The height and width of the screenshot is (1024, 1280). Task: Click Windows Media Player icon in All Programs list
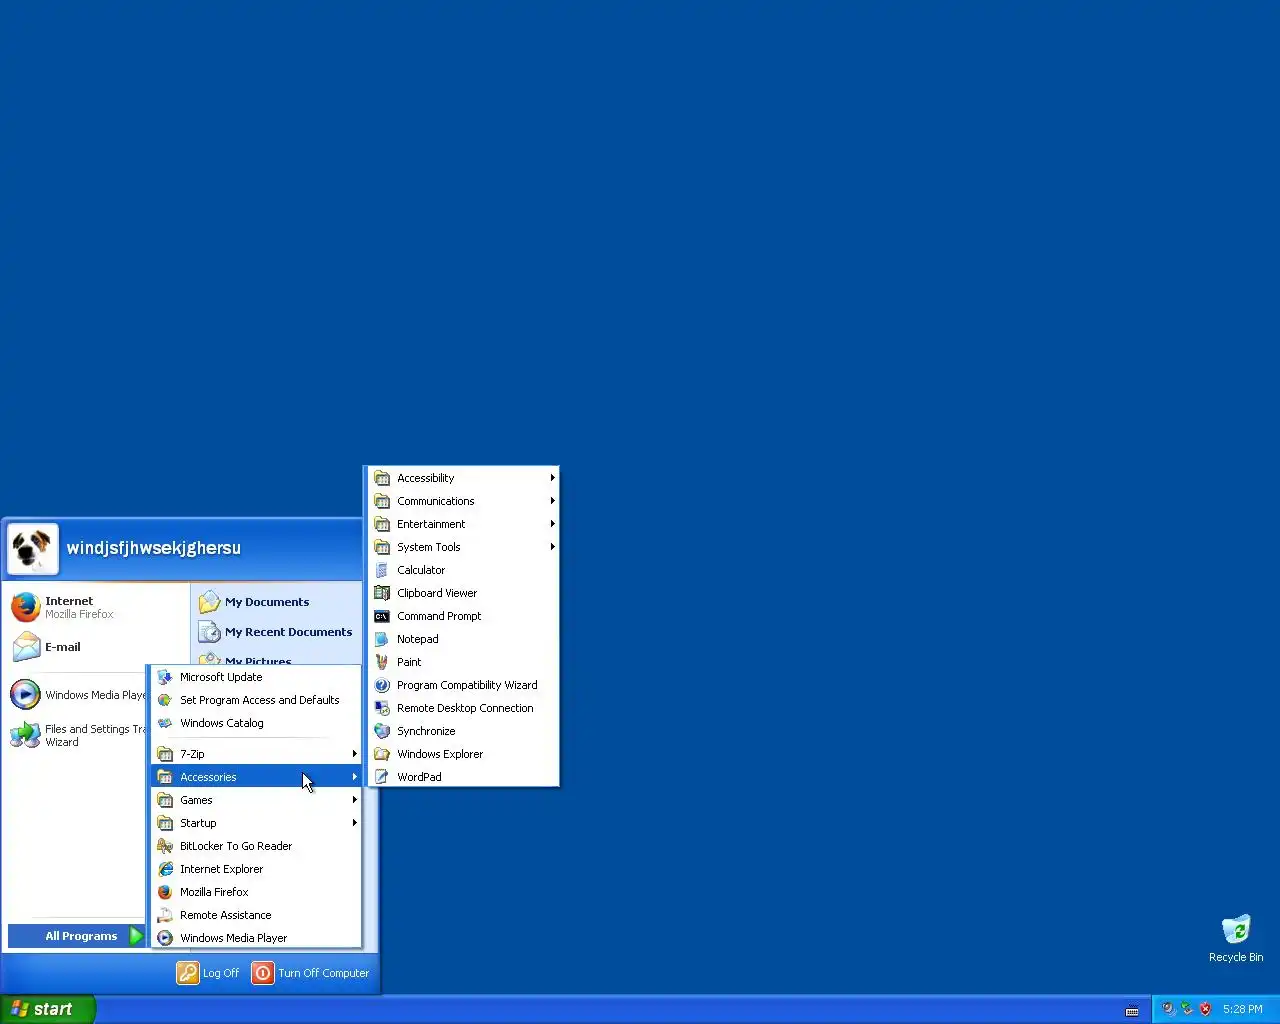[165, 938]
